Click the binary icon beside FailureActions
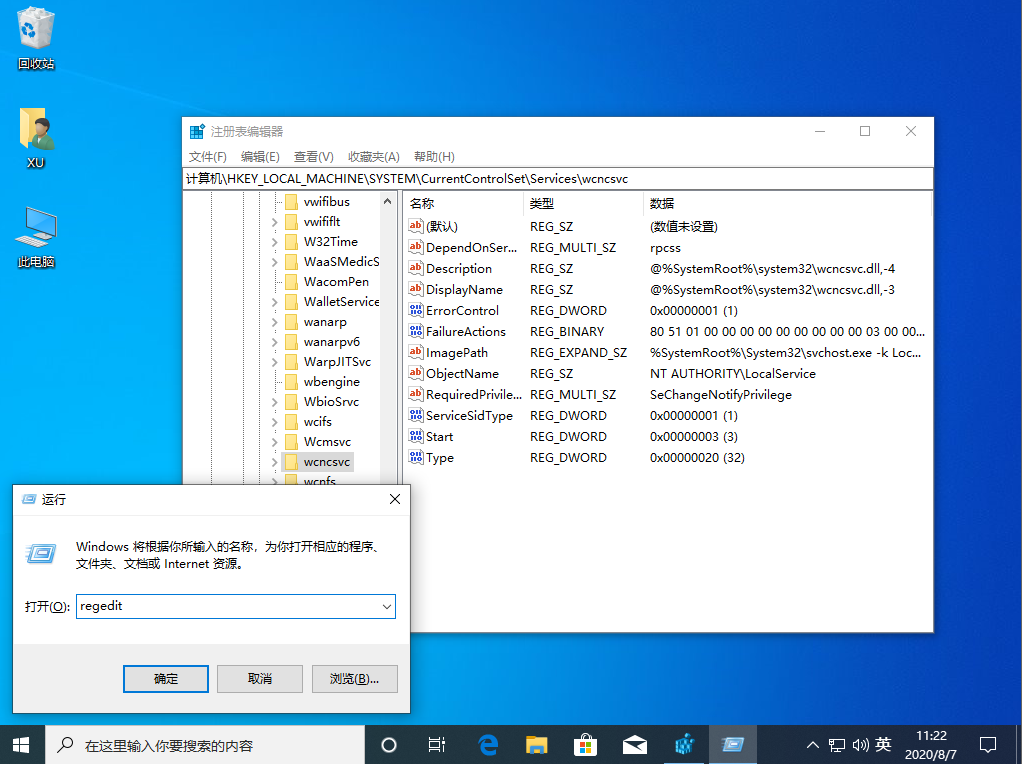The height and width of the screenshot is (764, 1022). [x=416, y=331]
